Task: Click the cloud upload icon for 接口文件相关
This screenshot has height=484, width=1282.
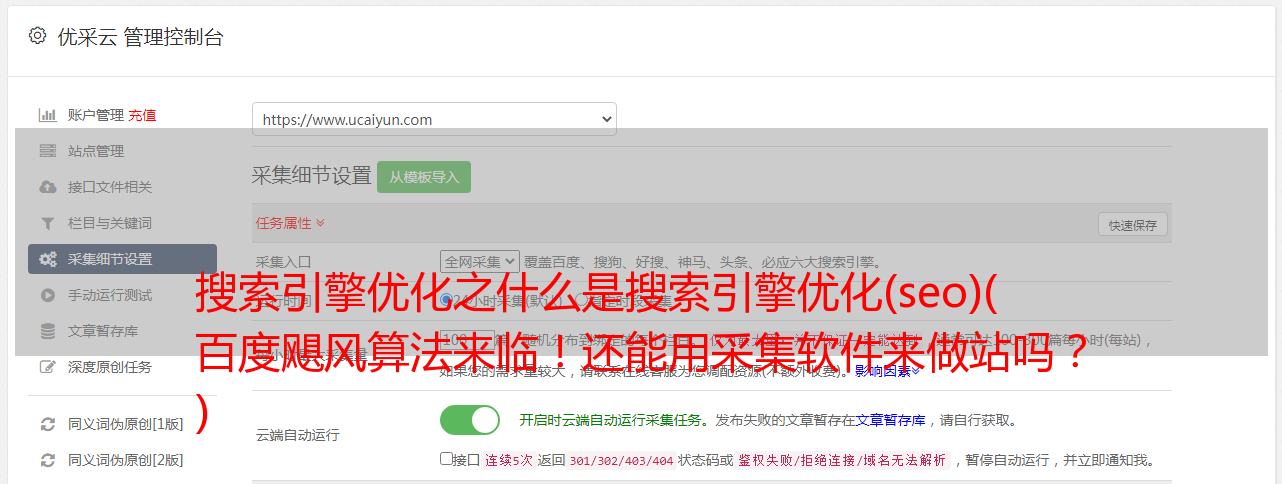Action: click(47, 187)
